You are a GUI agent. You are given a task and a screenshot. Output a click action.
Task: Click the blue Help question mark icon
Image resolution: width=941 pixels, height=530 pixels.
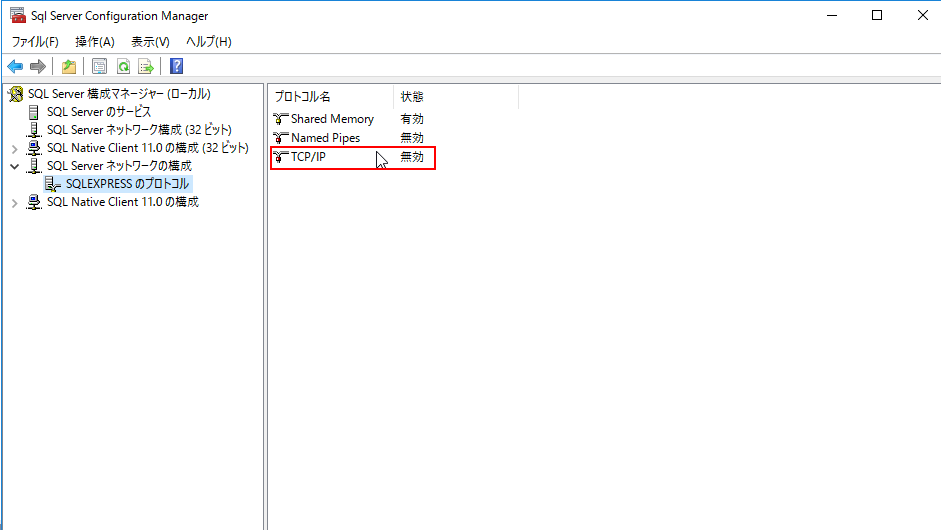176,67
